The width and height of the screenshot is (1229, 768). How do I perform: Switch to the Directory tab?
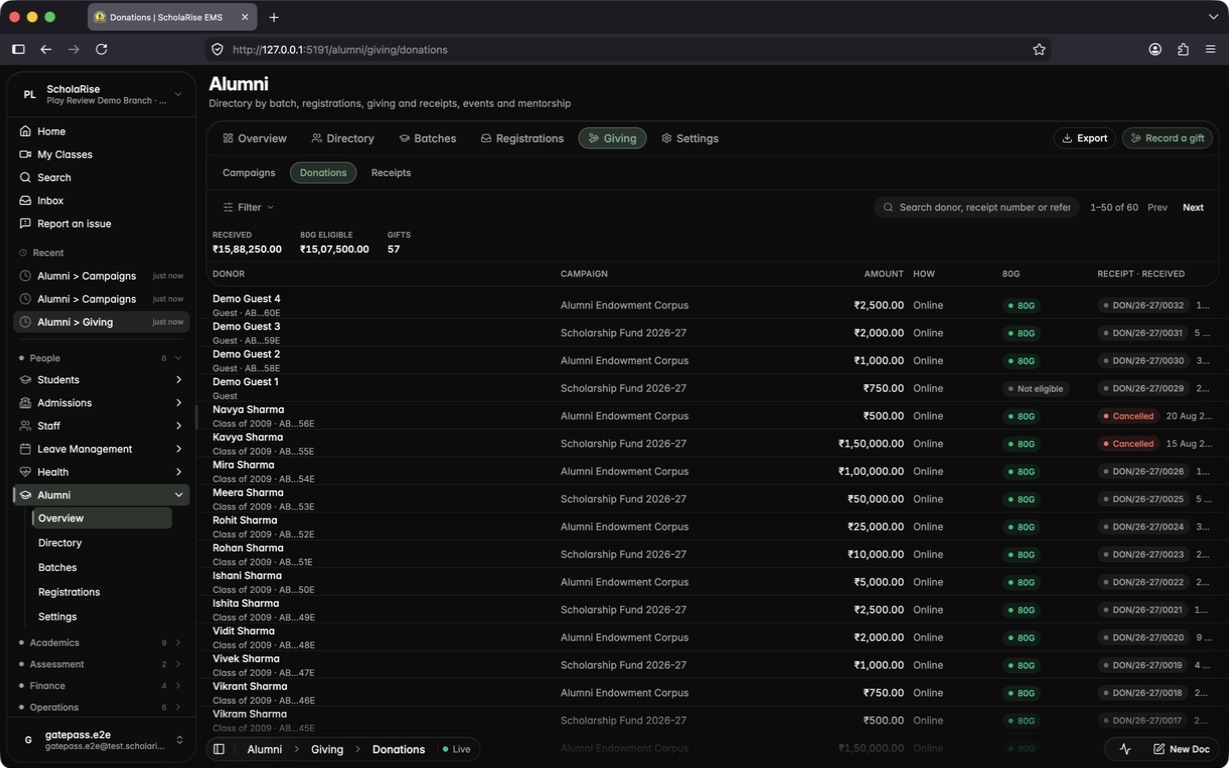[x=342, y=138]
